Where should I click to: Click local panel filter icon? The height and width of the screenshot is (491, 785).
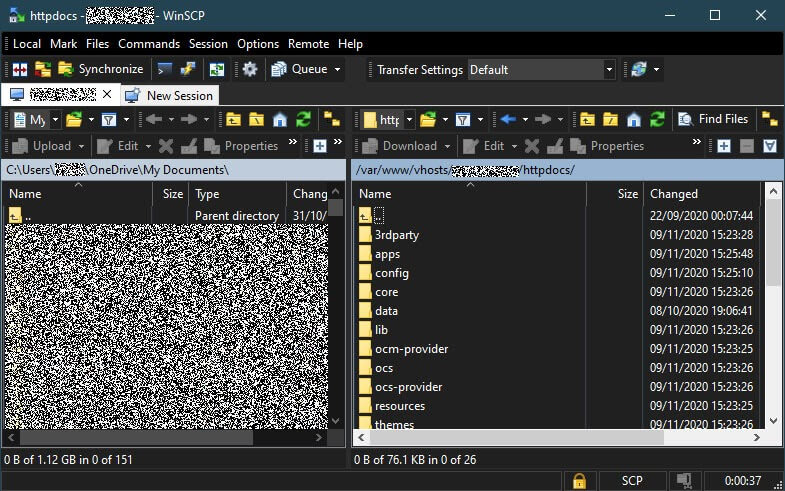coord(109,120)
